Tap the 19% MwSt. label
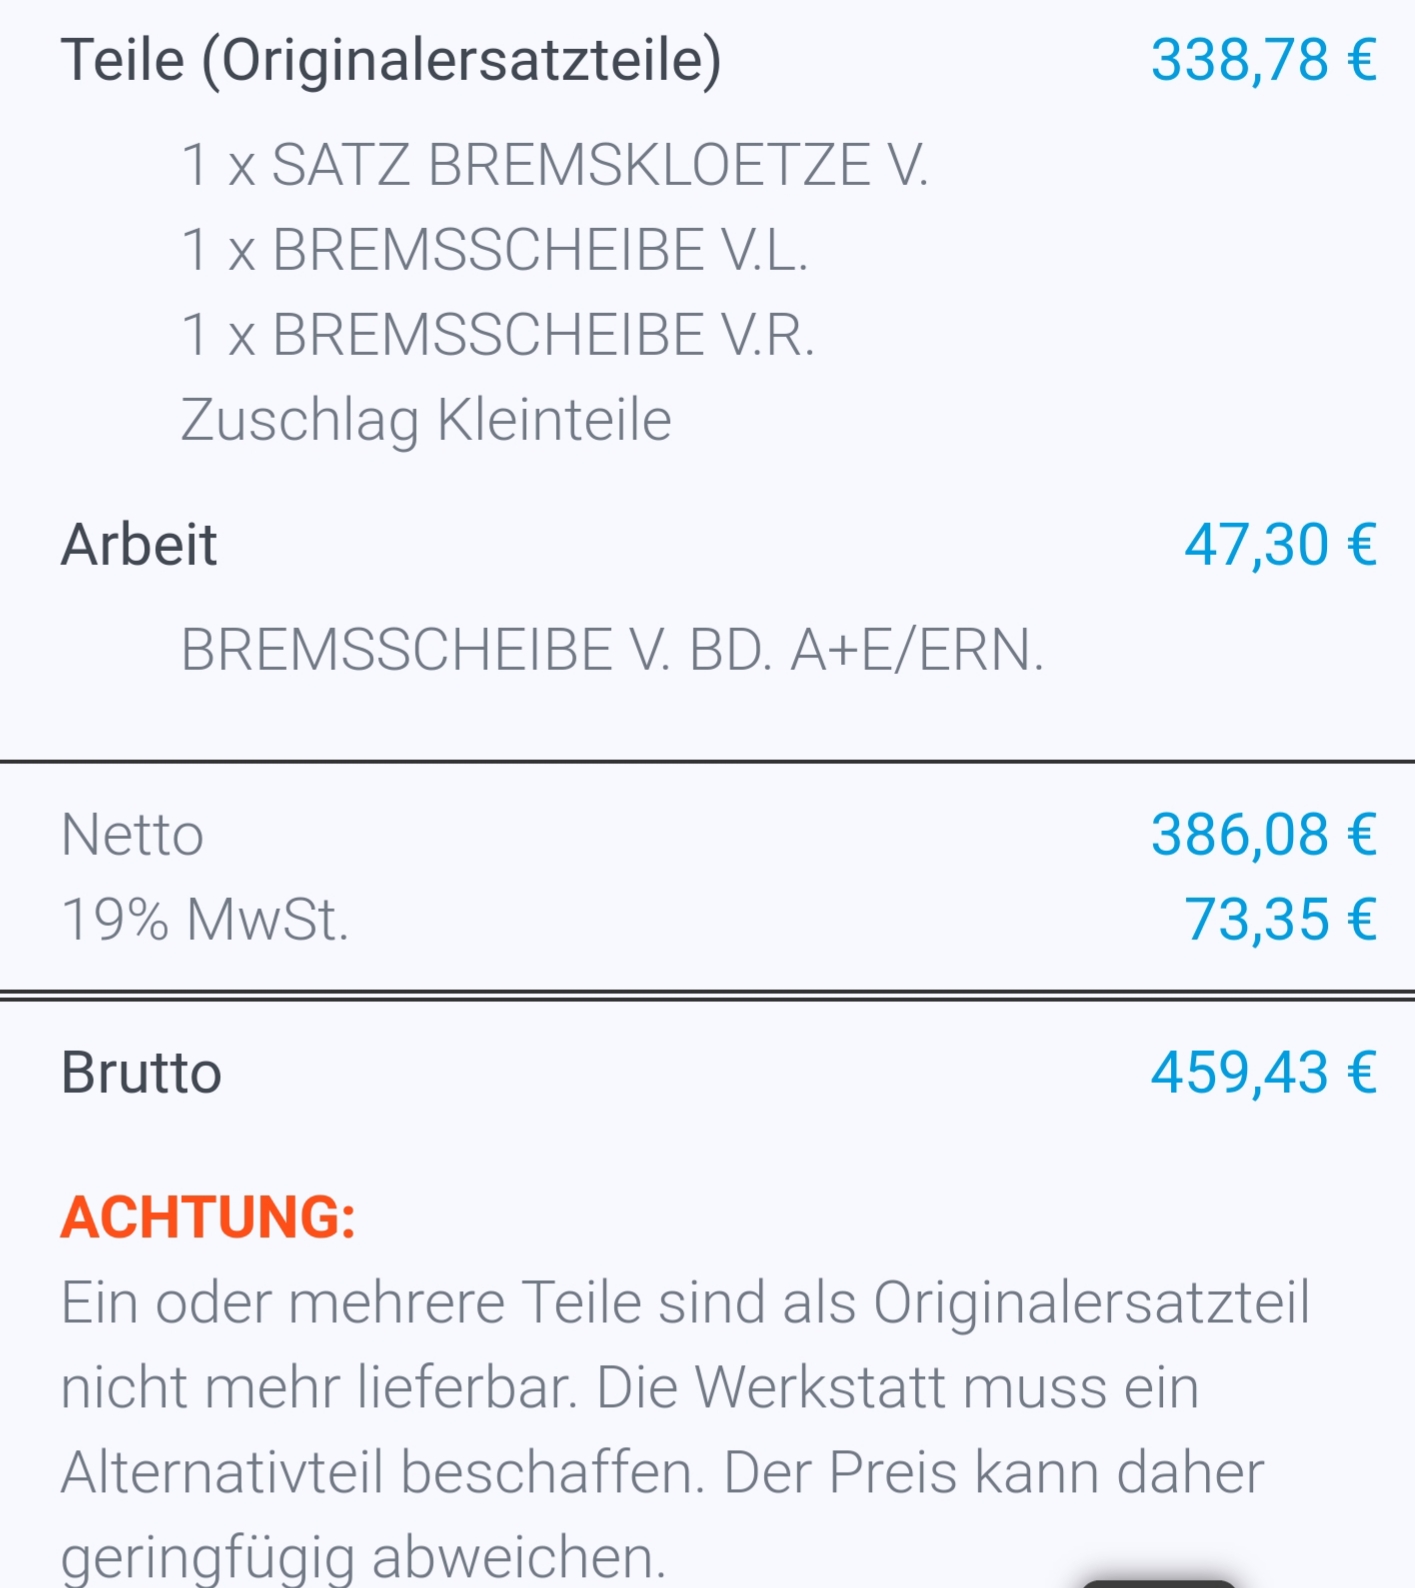The height and width of the screenshot is (1588, 1415). [x=205, y=920]
